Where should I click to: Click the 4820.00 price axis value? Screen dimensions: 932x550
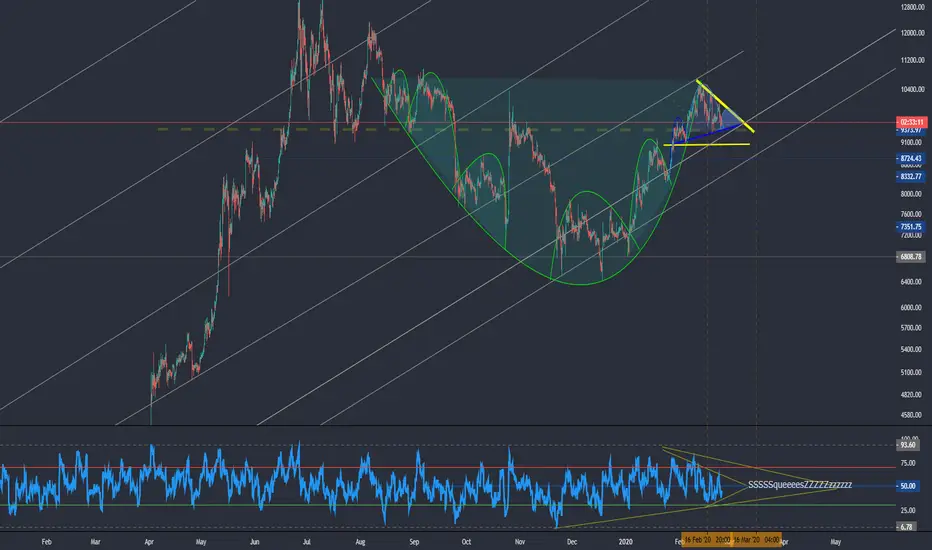911,394
